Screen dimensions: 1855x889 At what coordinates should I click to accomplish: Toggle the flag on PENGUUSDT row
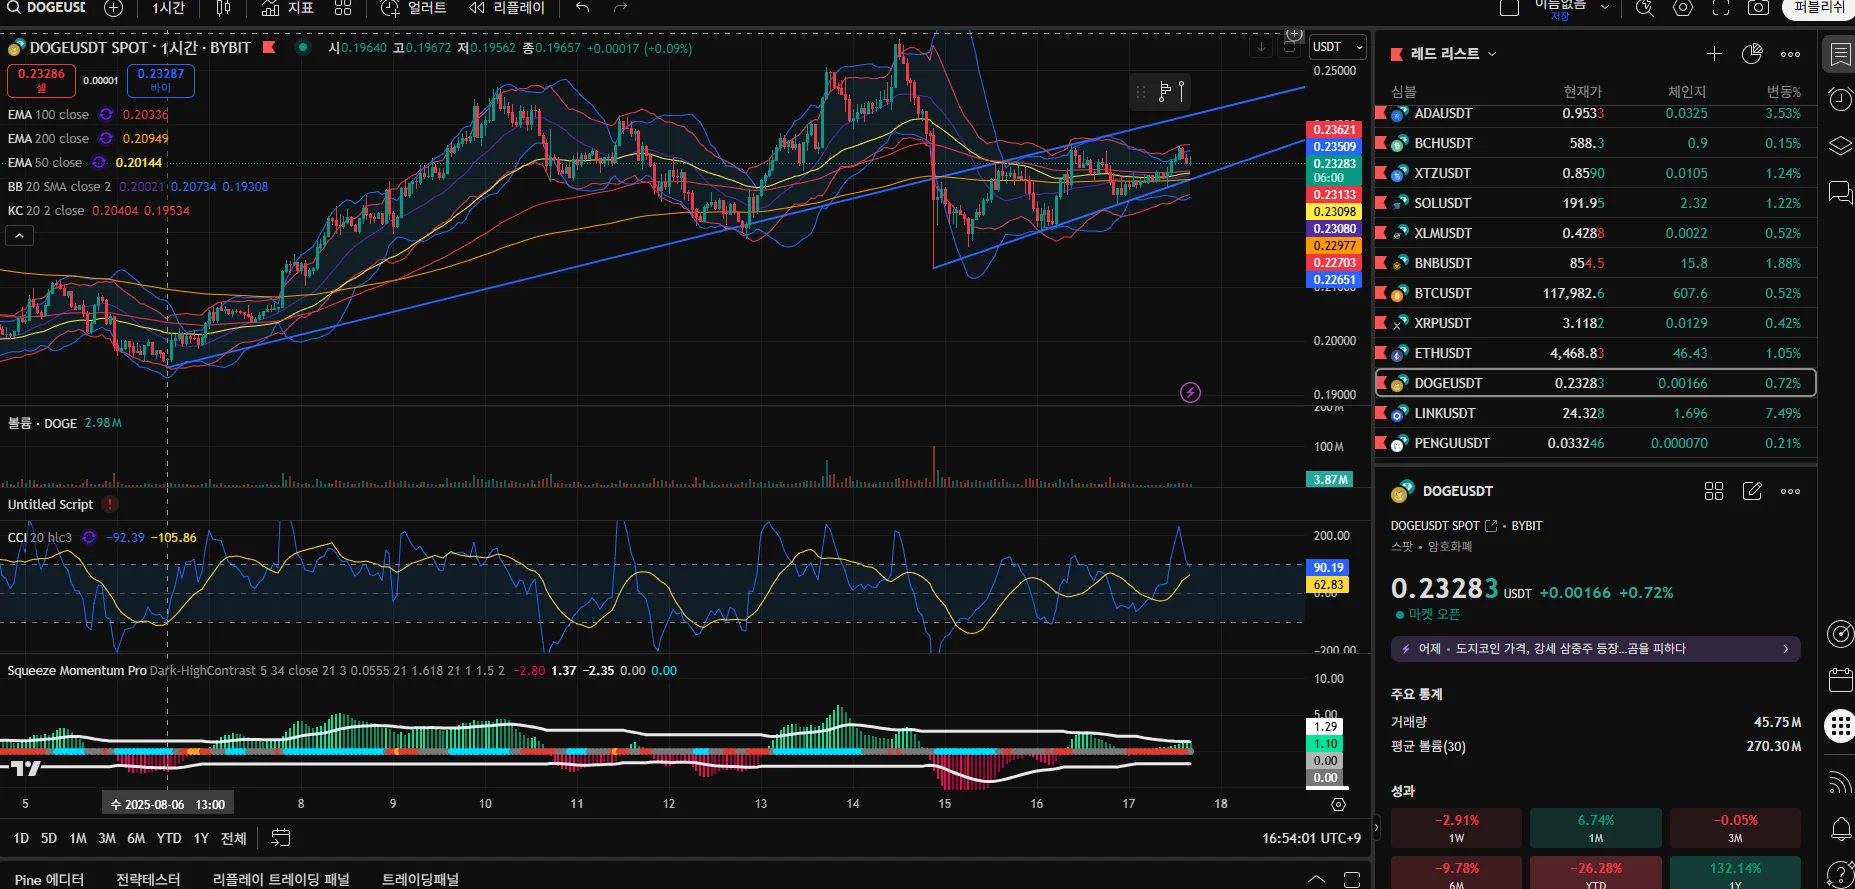1382,443
